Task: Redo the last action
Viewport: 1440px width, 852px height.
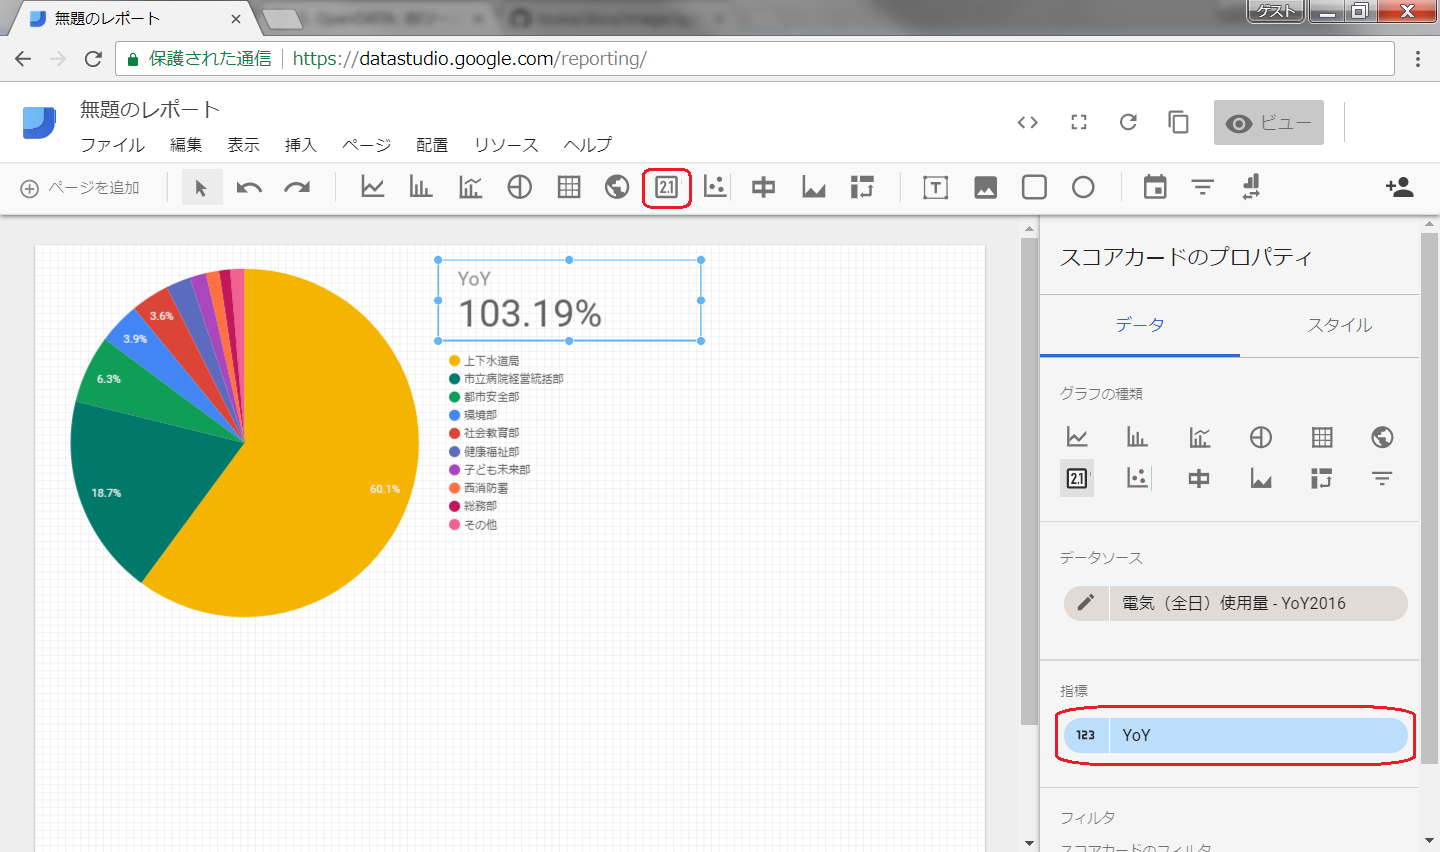Action: pos(297,187)
